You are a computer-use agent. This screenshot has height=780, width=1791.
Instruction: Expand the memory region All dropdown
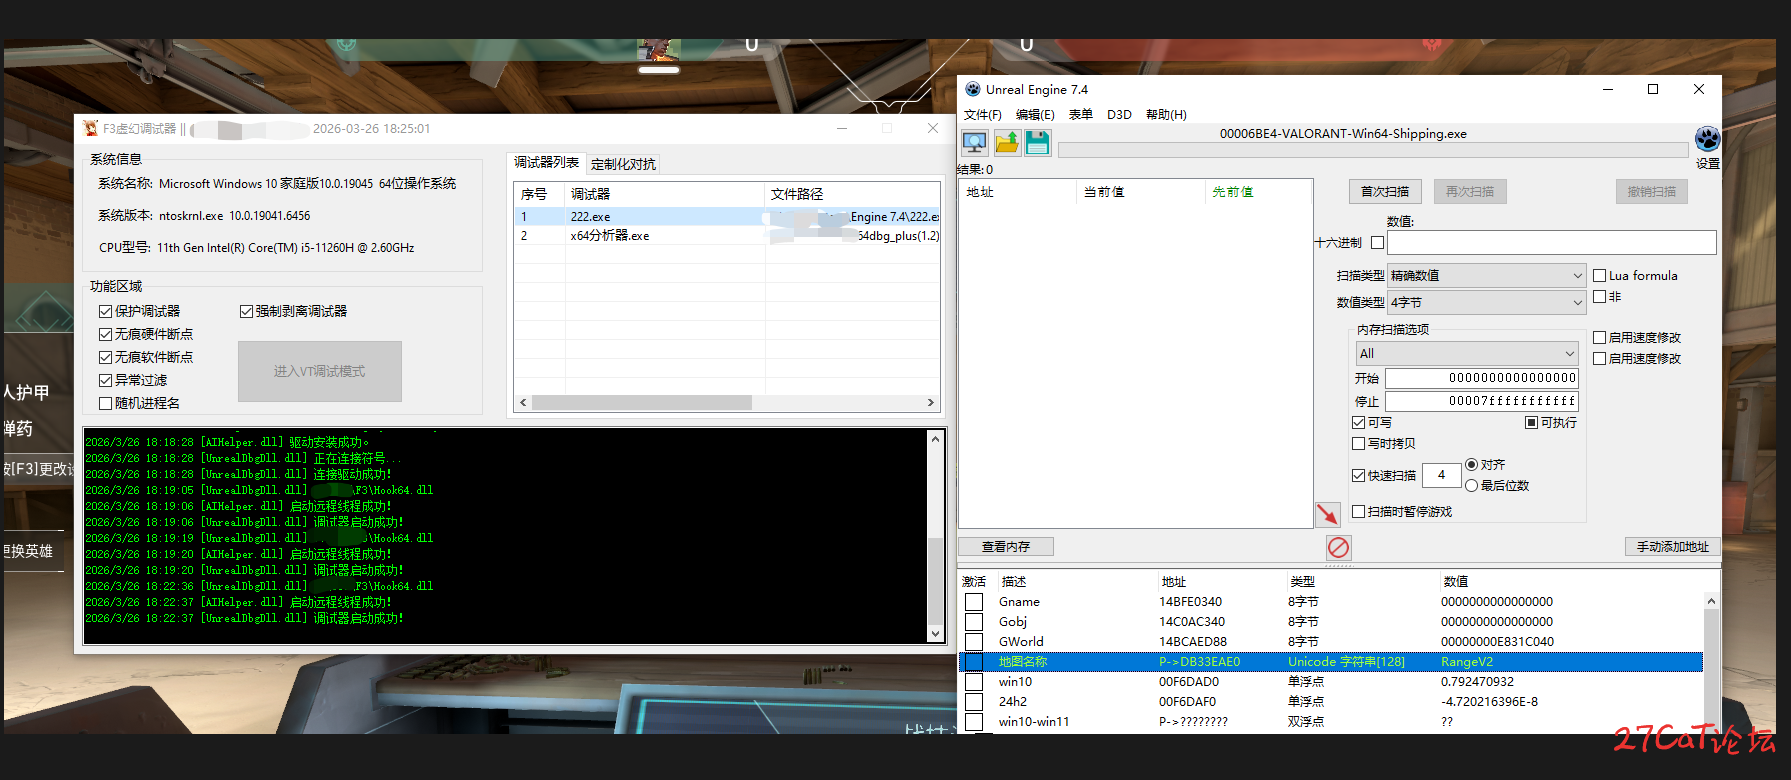click(1466, 354)
